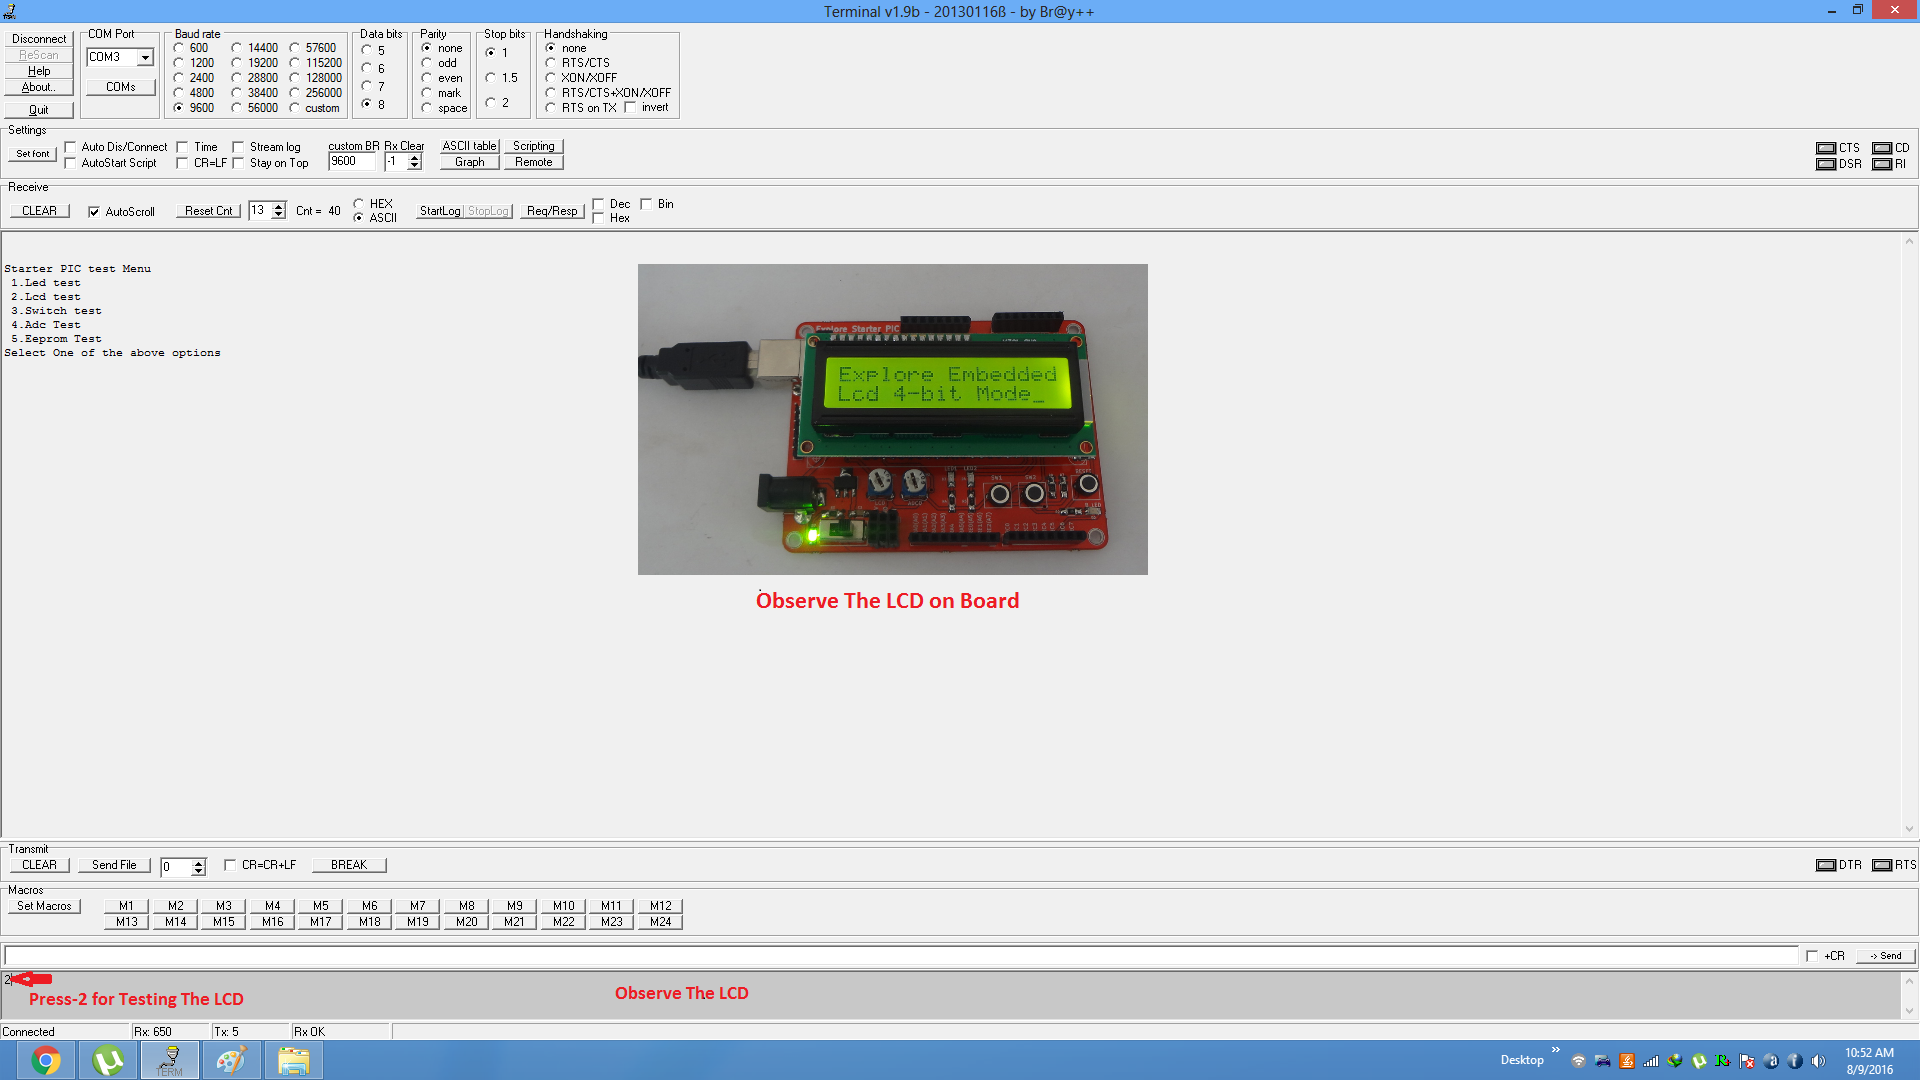1920x1080 pixels.
Task: Decrease the Rx Clear spinner value
Action: (415, 166)
